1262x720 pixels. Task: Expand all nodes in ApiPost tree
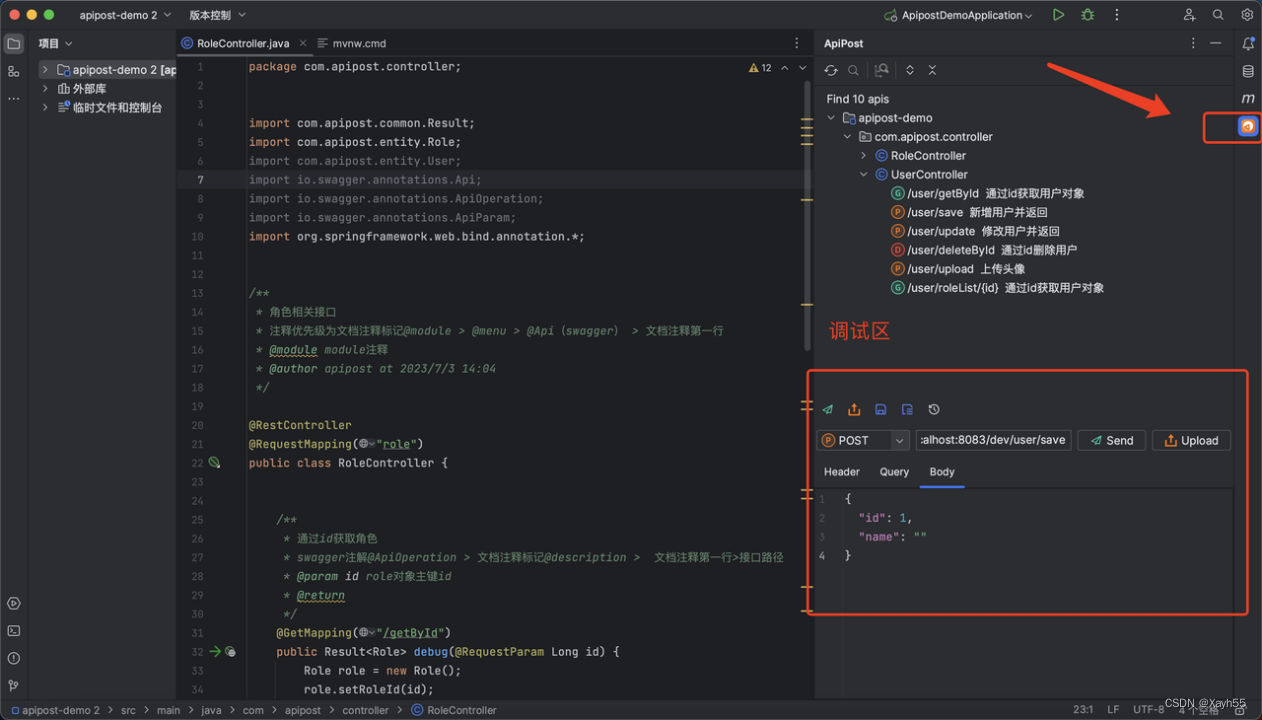[x=909, y=70]
